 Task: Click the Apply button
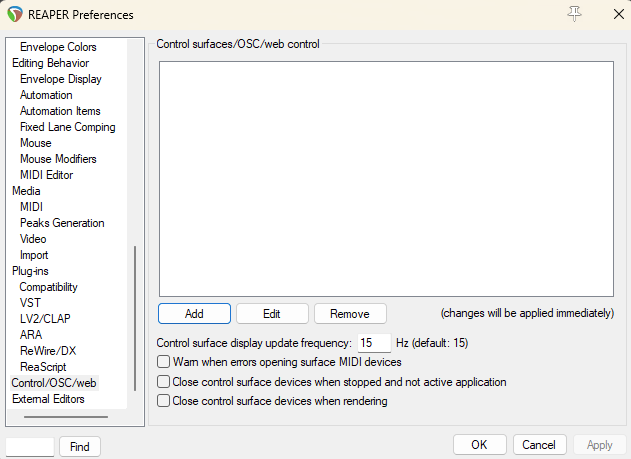tap(600, 445)
